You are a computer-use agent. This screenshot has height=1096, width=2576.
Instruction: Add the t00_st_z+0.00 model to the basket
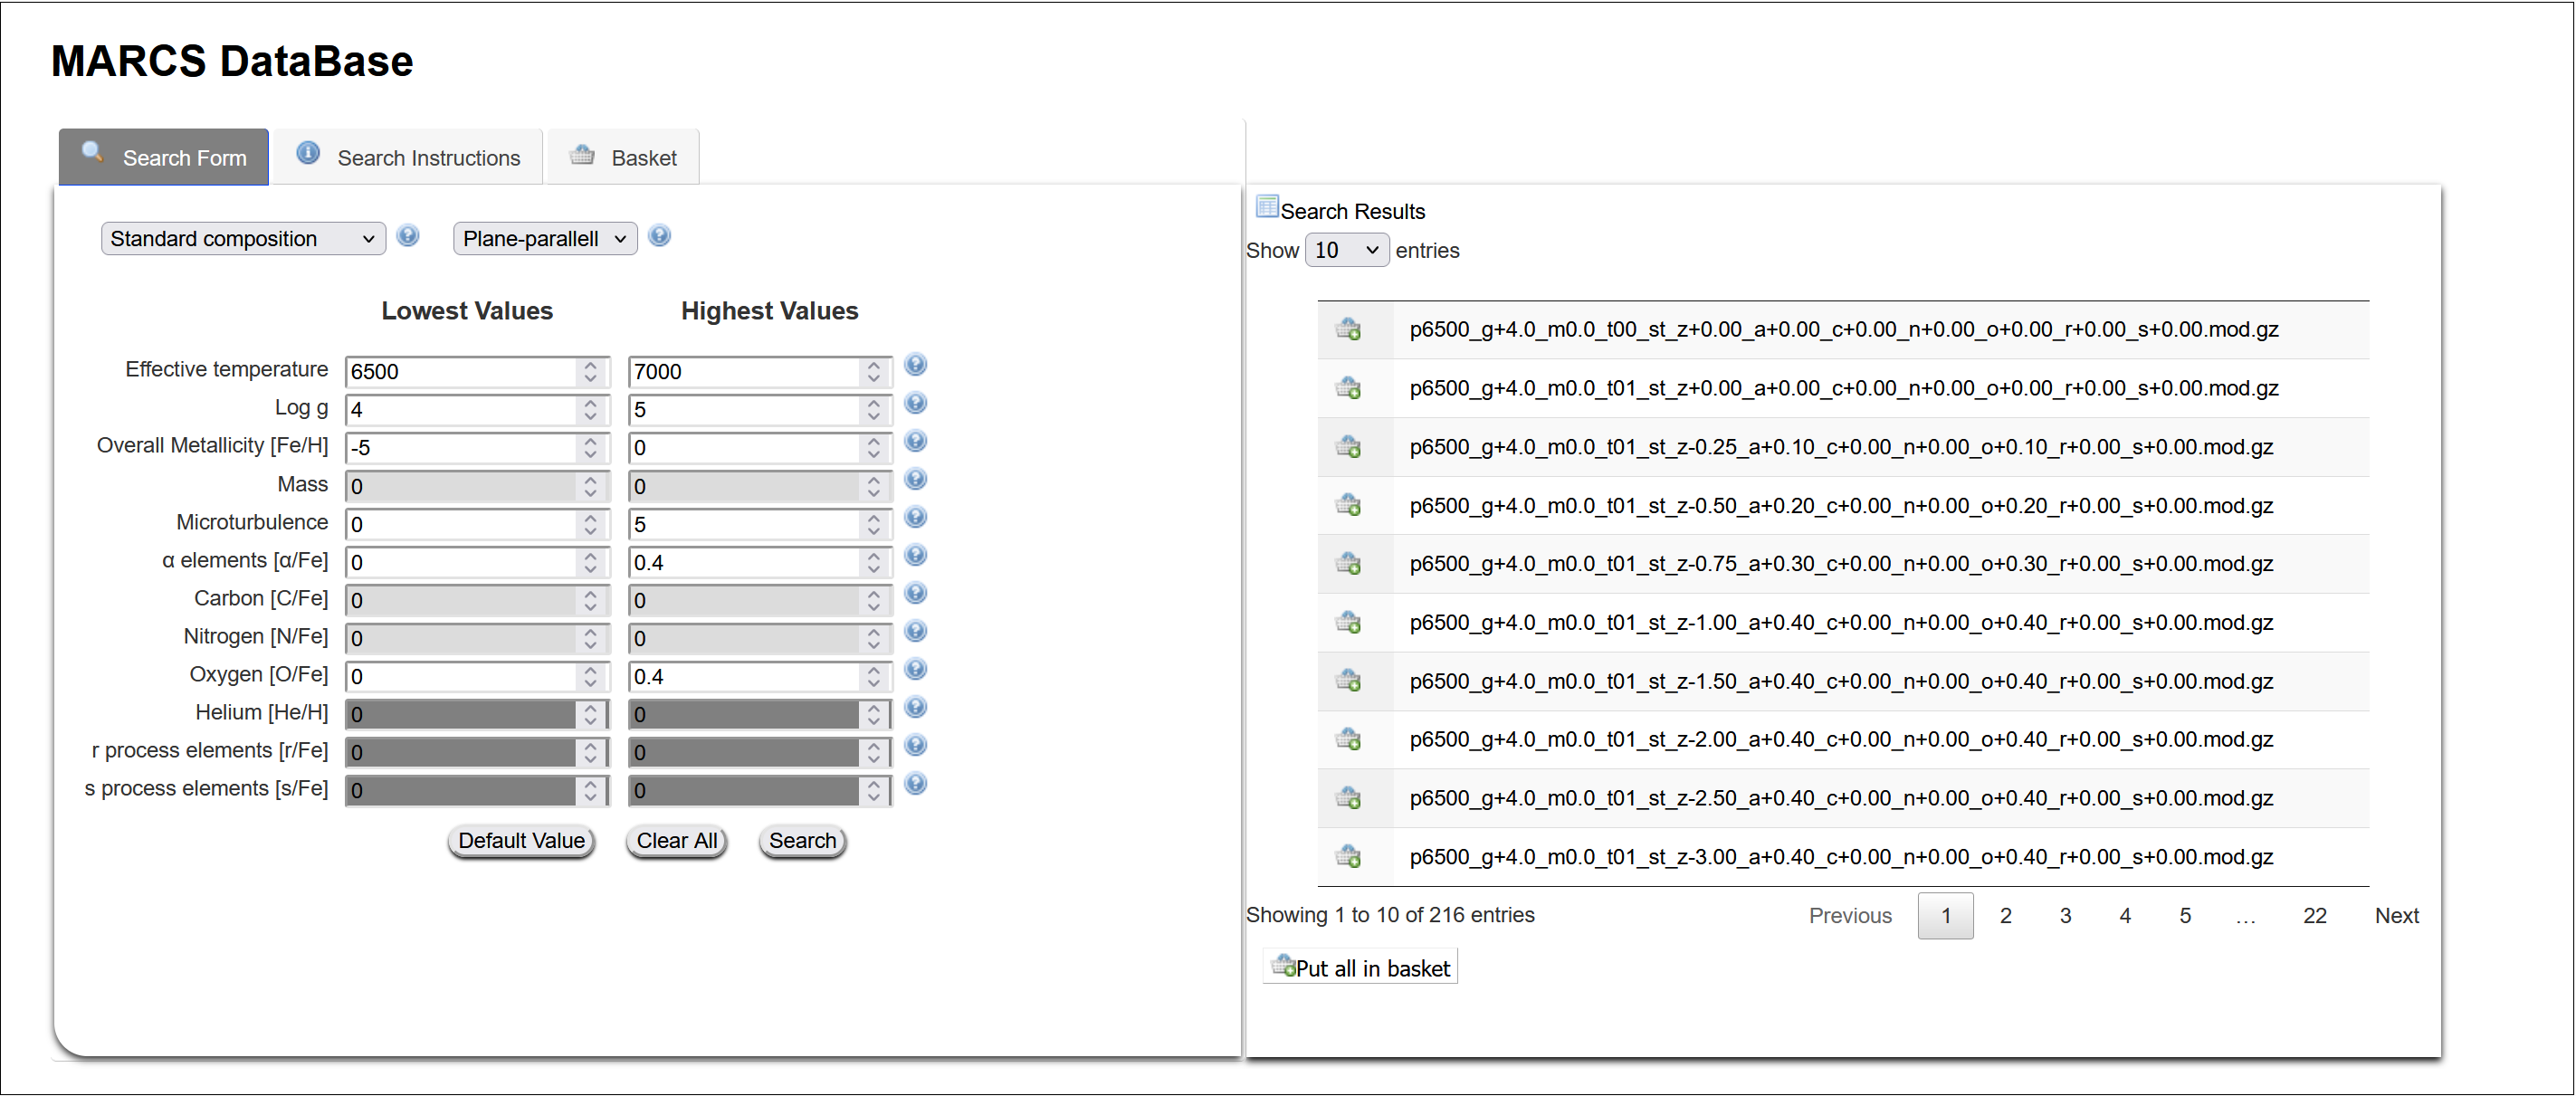click(1348, 329)
